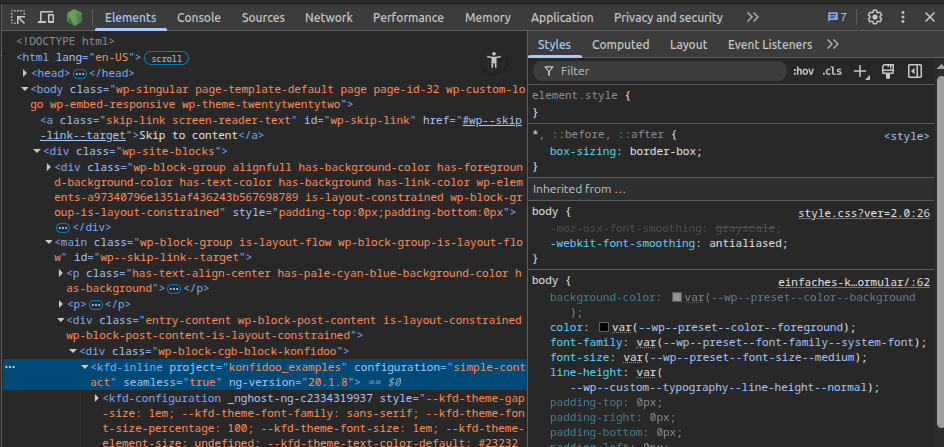This screenshot has height=447, width=944.
Task: Select the Computed sub-tab
Action: pyautogui.click(x=621, y=45)
